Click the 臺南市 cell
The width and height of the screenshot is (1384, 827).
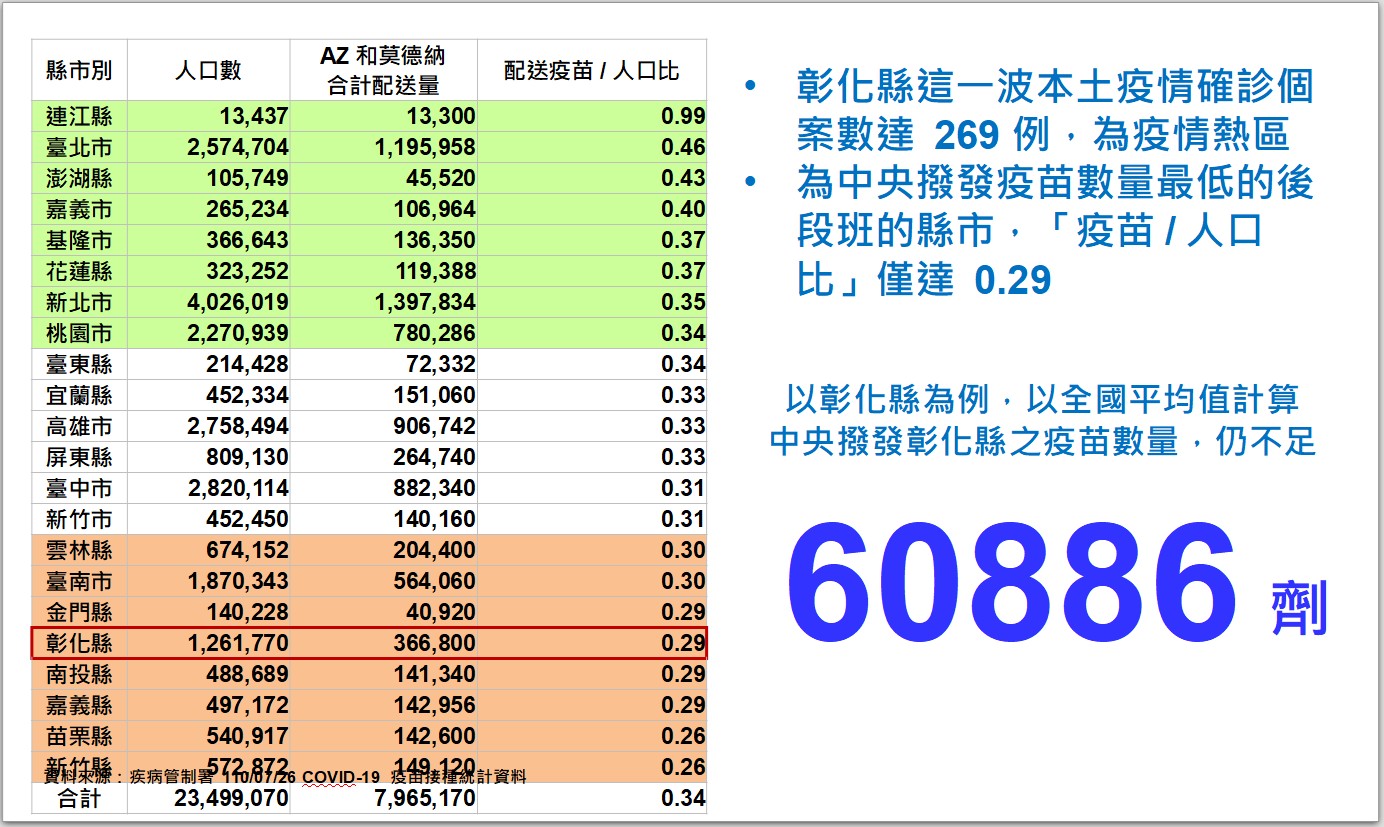79,581
